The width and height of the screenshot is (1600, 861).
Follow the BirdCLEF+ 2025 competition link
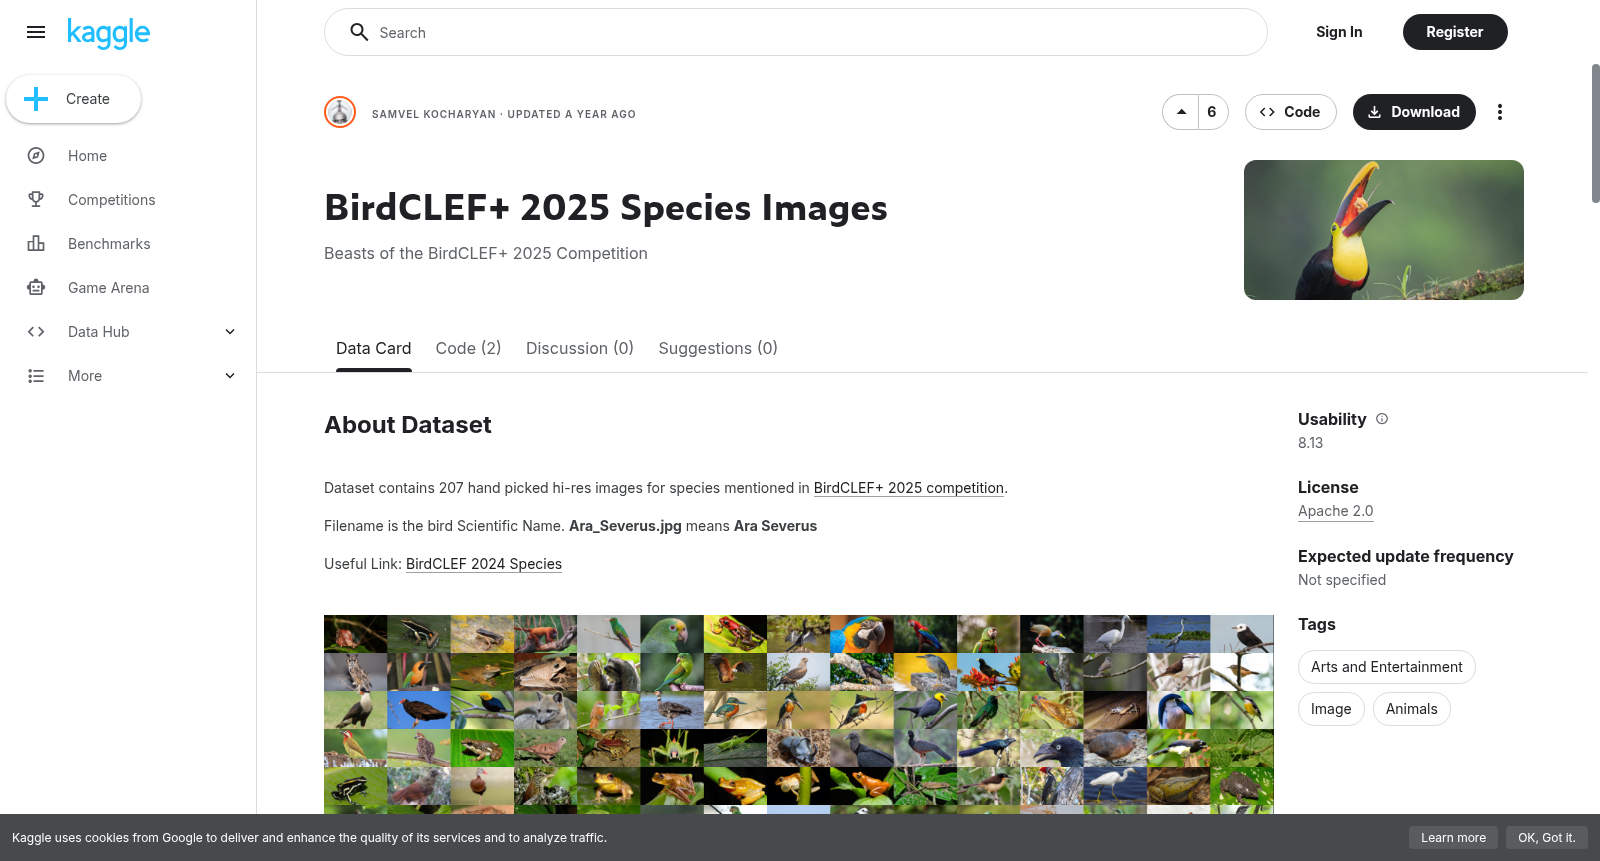909,488
